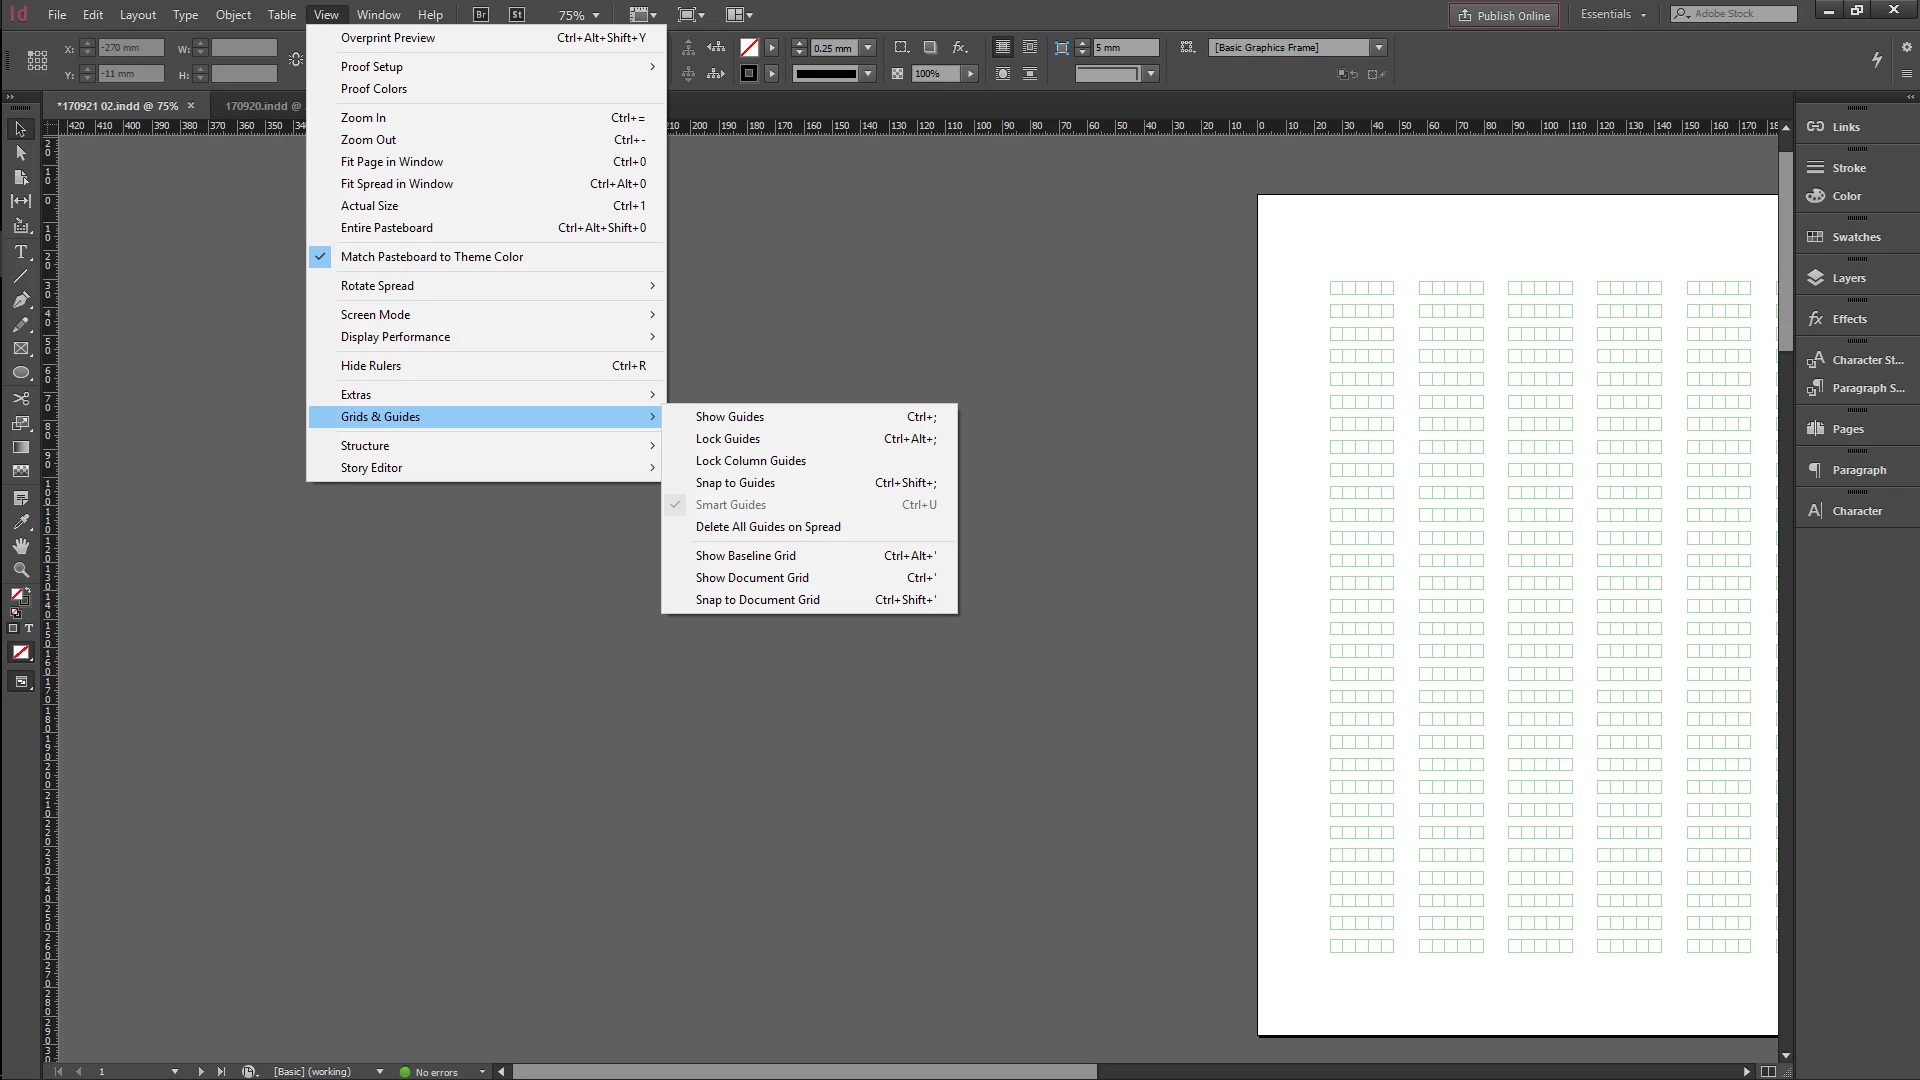The height and width of the screenshot is (1080, 1920).
Task: Select the Type tool in toolbox
Action: 20,252
